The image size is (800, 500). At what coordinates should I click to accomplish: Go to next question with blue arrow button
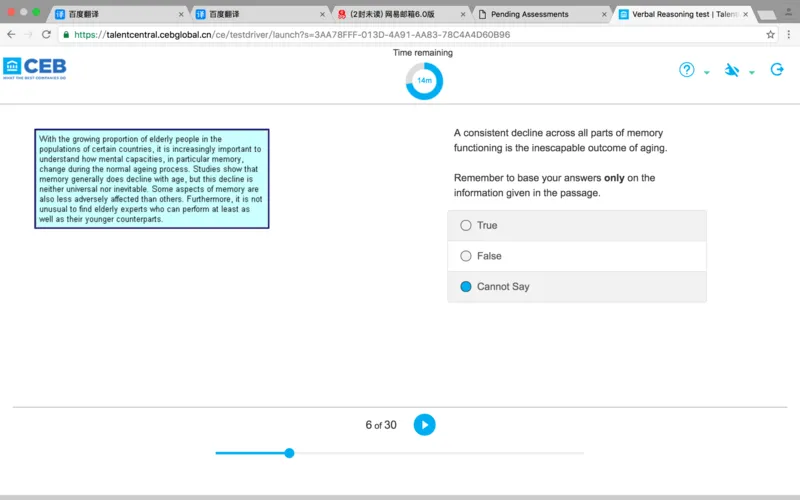pos(424,425)
